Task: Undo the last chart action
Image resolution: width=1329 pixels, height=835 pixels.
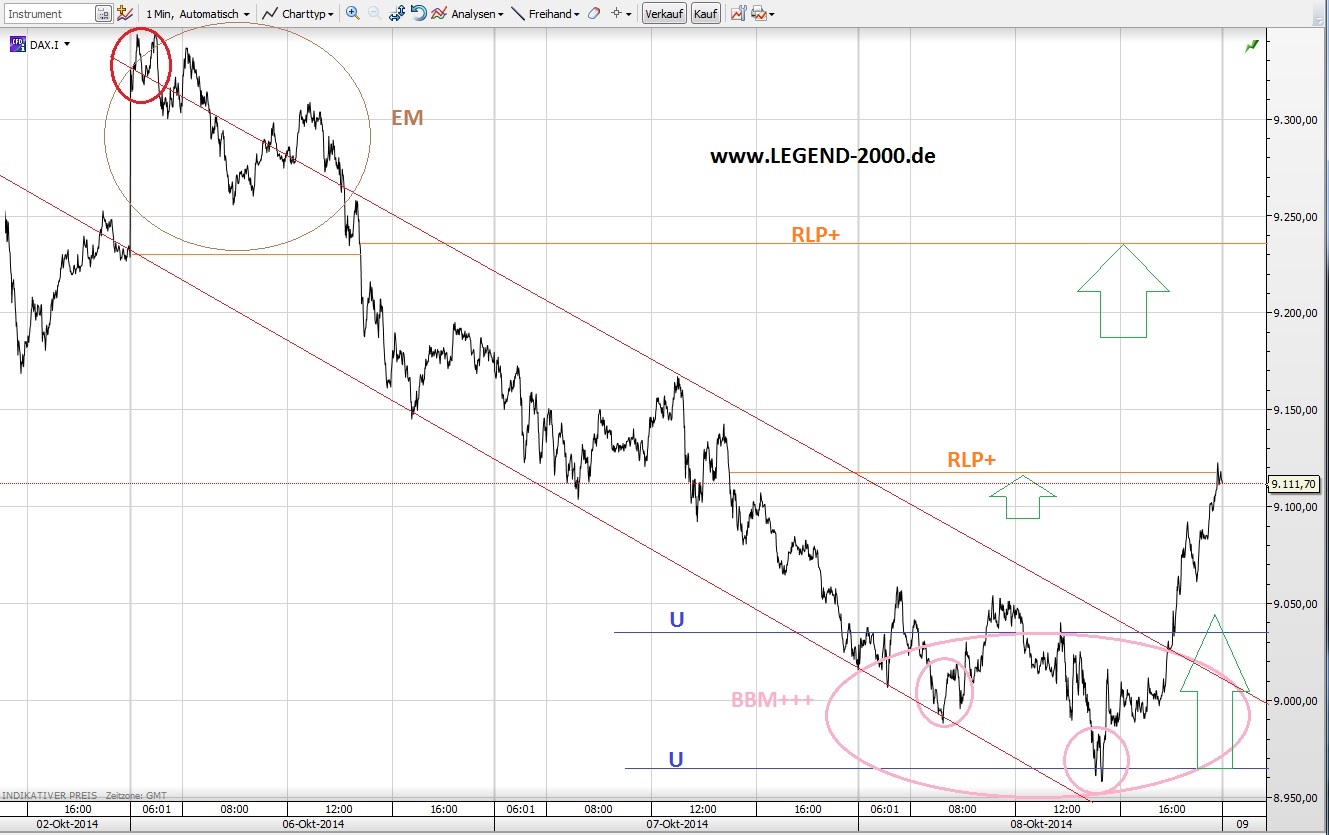Action: pyautogui.click(x=417, y=13)
